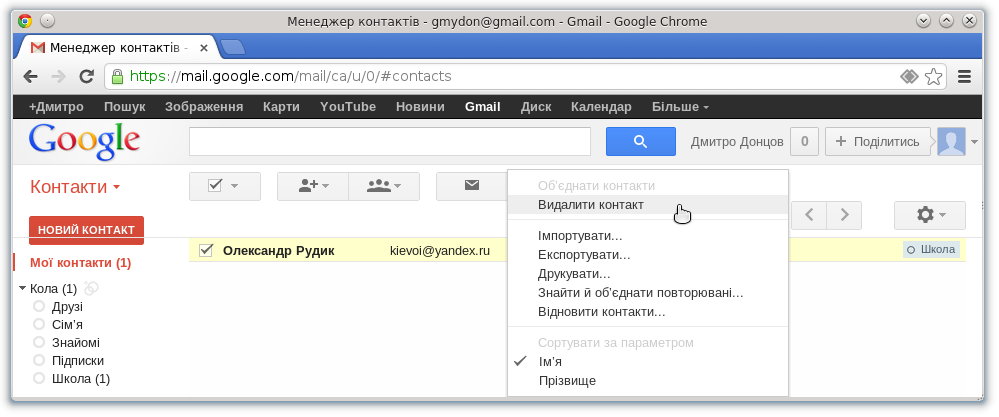Screen dimensions: 999x417
Task: Open the select-all checkbox dropdown
Action: 225,186
